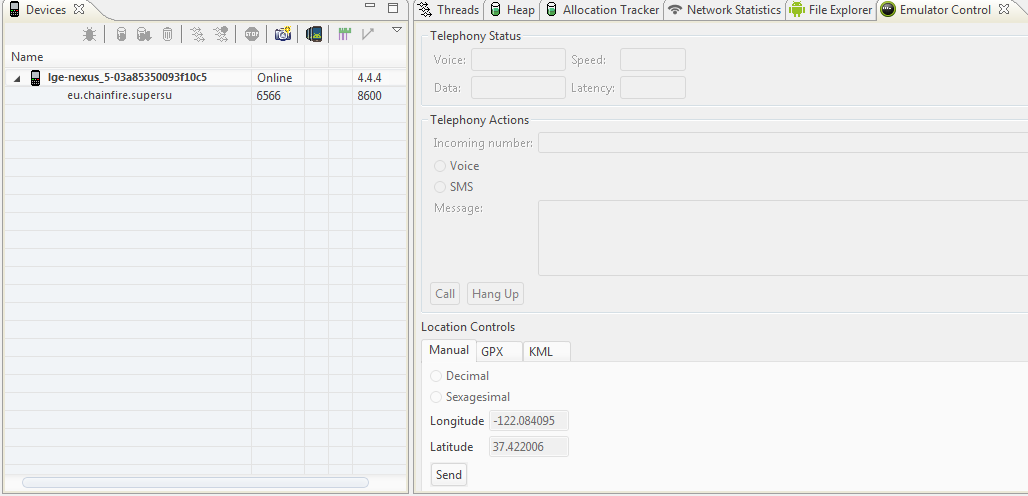Select the Voice radio button
Image resolution: width=1028 pixels, height=496 pixels.
coord(439,166)
